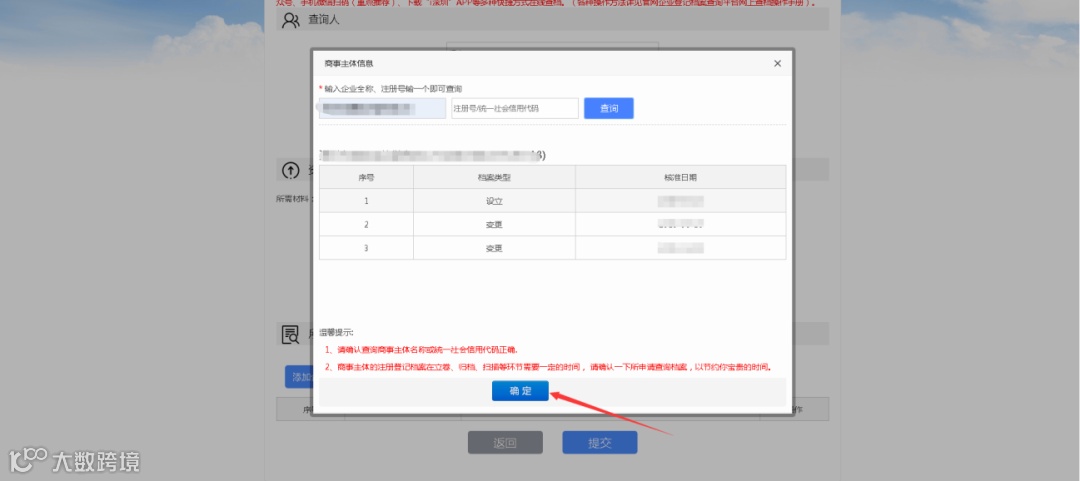
Task: Click the document search icon
Action: coord(291,335)
